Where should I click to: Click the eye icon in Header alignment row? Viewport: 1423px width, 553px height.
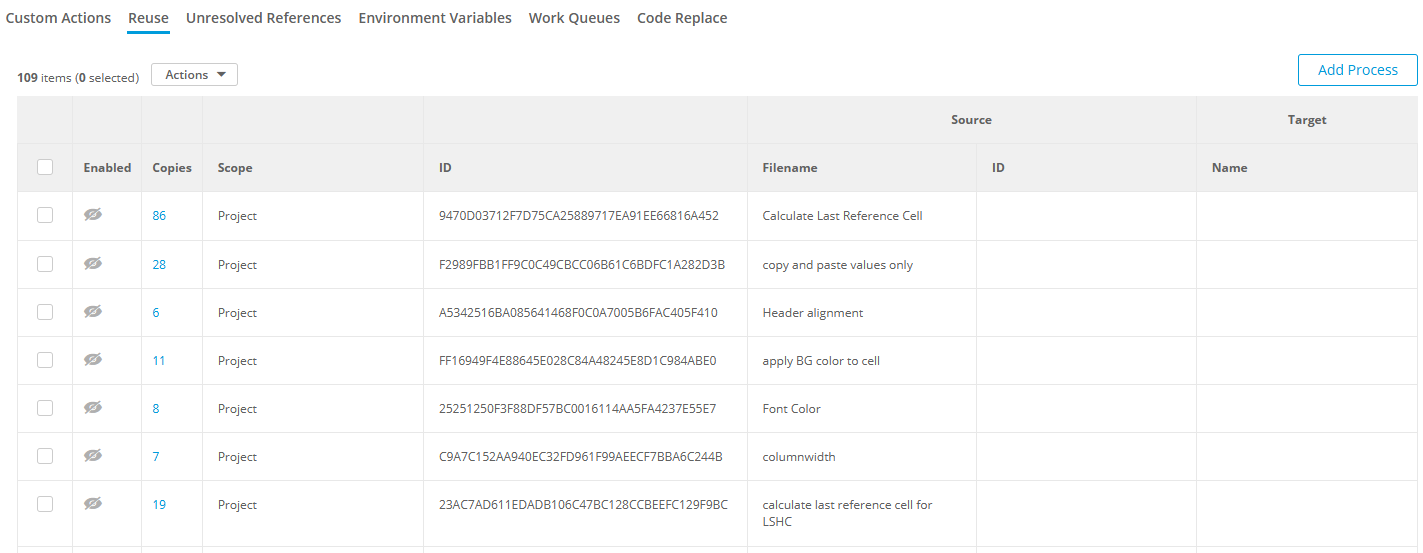[93, 312]
